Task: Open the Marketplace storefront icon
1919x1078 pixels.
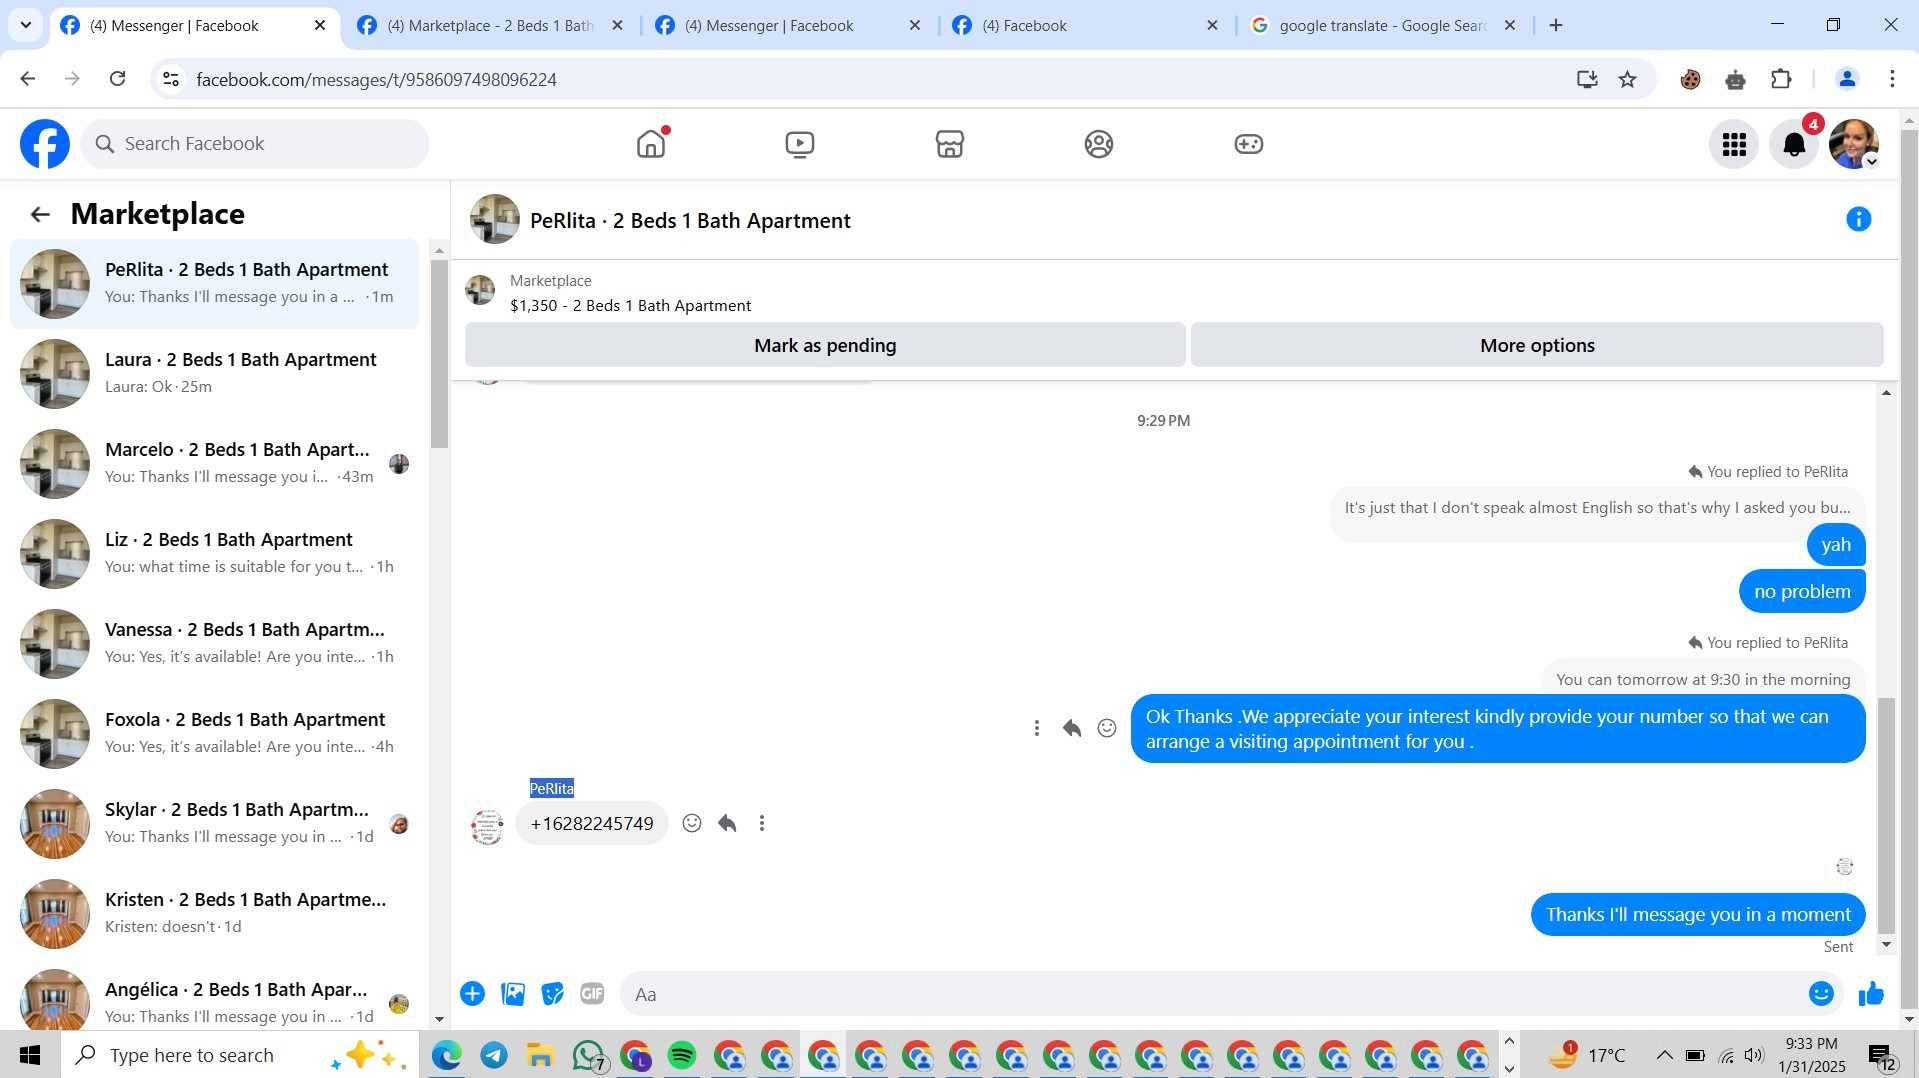Action: [950, 144]
